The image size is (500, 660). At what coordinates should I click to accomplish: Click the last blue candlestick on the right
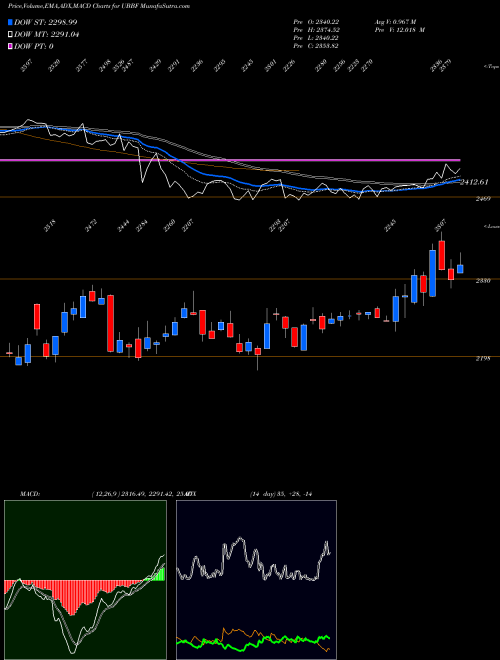(460, 269)
